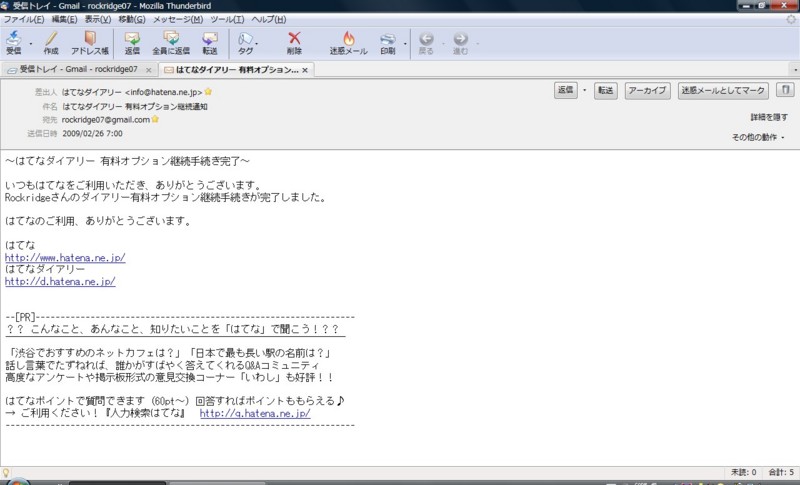Open the 移動(G) menu
This screenshot has height=485, width=800.
pos(132,19)
